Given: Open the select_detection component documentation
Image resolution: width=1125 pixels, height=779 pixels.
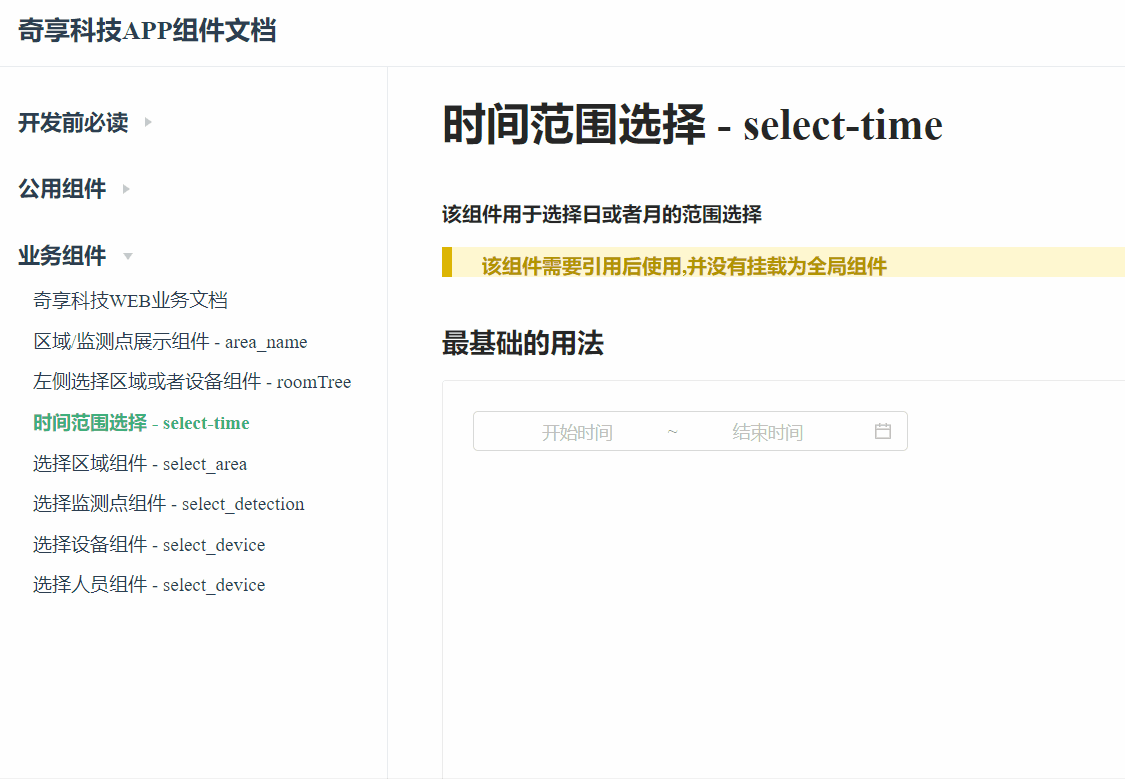Looking at the screenshot, I should click(x=167, y=503).
